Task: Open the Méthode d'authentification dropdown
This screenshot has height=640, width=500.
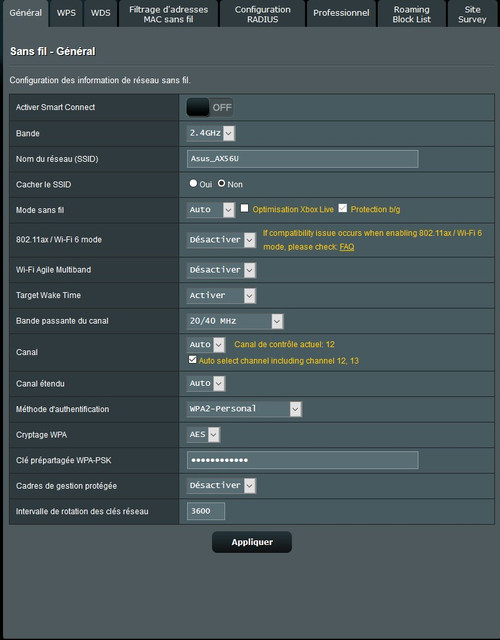Action: click(244, 409)
